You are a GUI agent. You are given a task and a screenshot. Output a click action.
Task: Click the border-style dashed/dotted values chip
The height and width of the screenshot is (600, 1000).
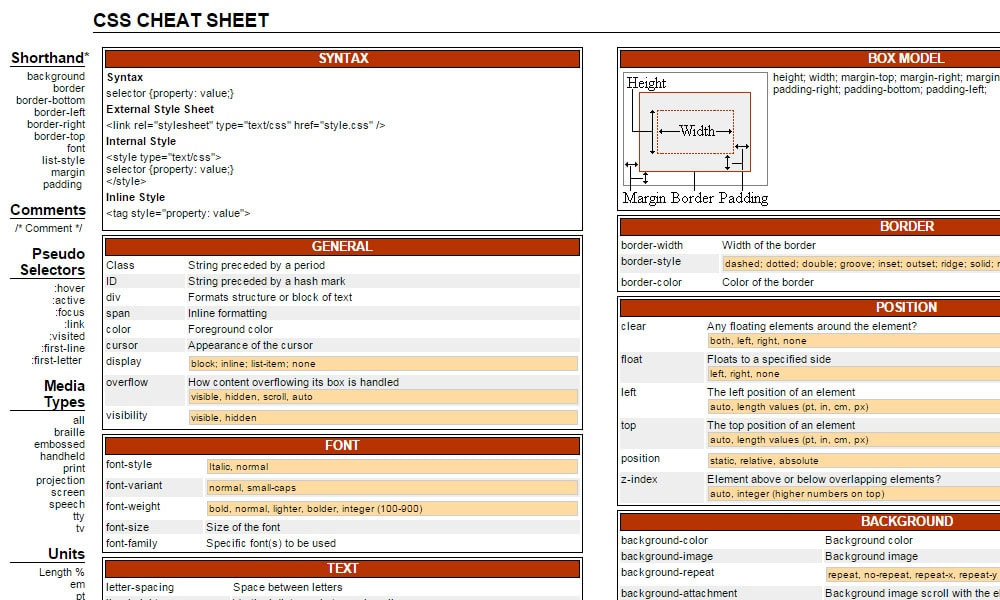(860, 263)
